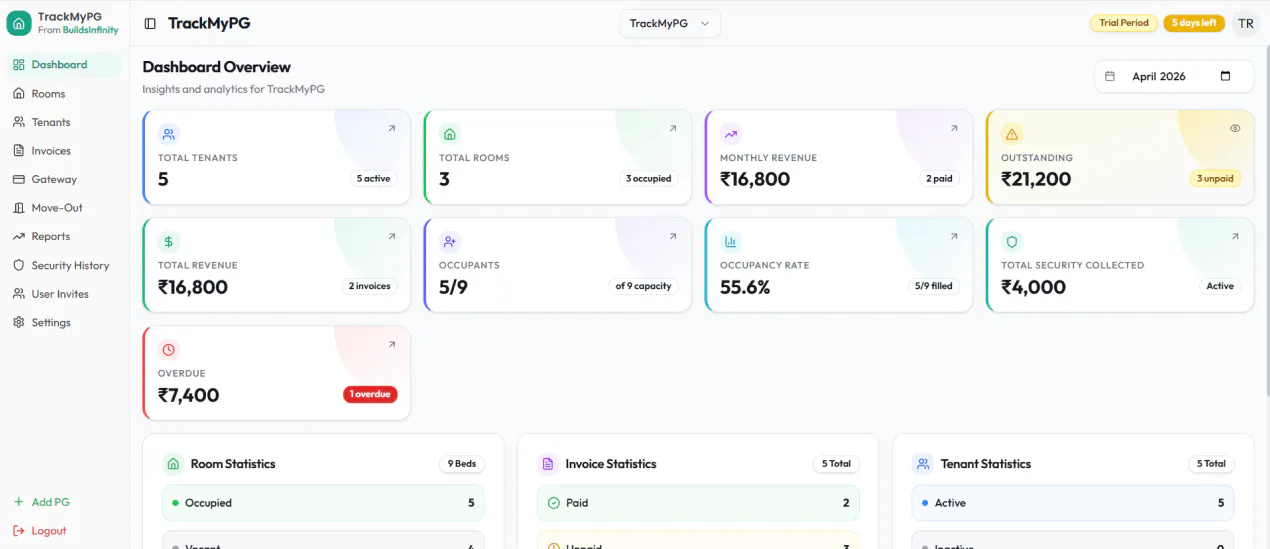
Task: Click the ₹21,200 outstanding amount
Action: [1036, 179]
